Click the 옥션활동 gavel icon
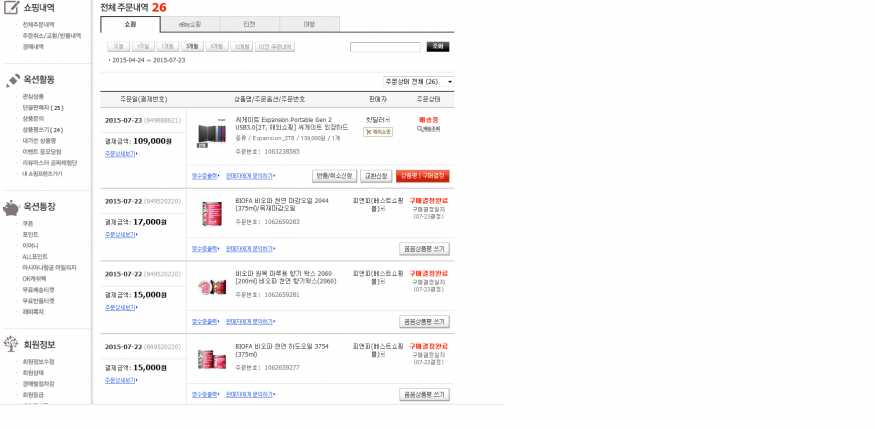The image size is (875, 429). [12, 80]
